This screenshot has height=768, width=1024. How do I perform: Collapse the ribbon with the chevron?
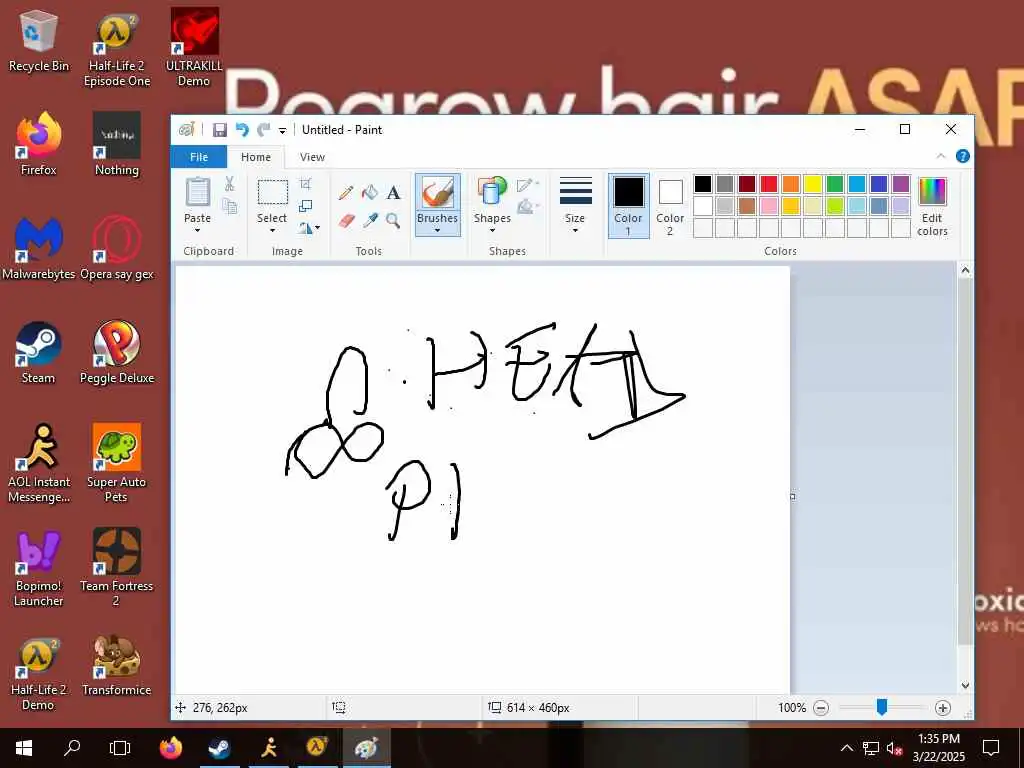(941, 156)
